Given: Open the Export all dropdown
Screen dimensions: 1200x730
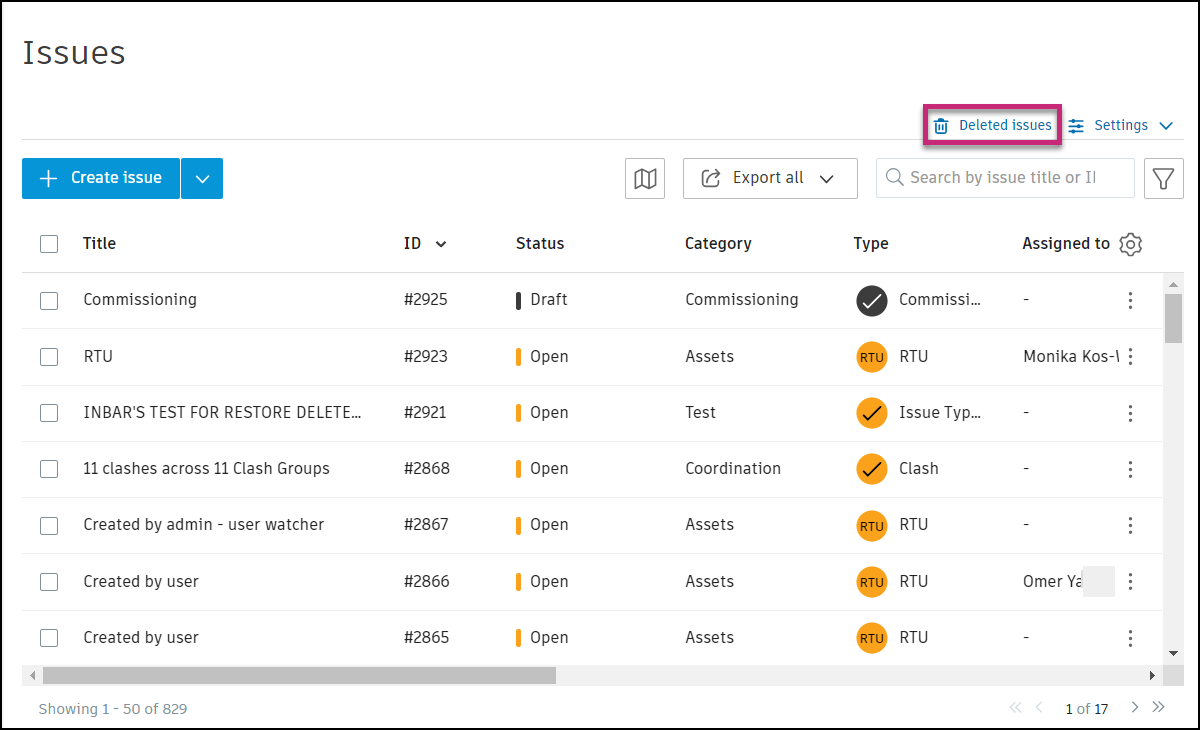Looking at the screenshot, I should pyautogui.click(x=770, y=178).
